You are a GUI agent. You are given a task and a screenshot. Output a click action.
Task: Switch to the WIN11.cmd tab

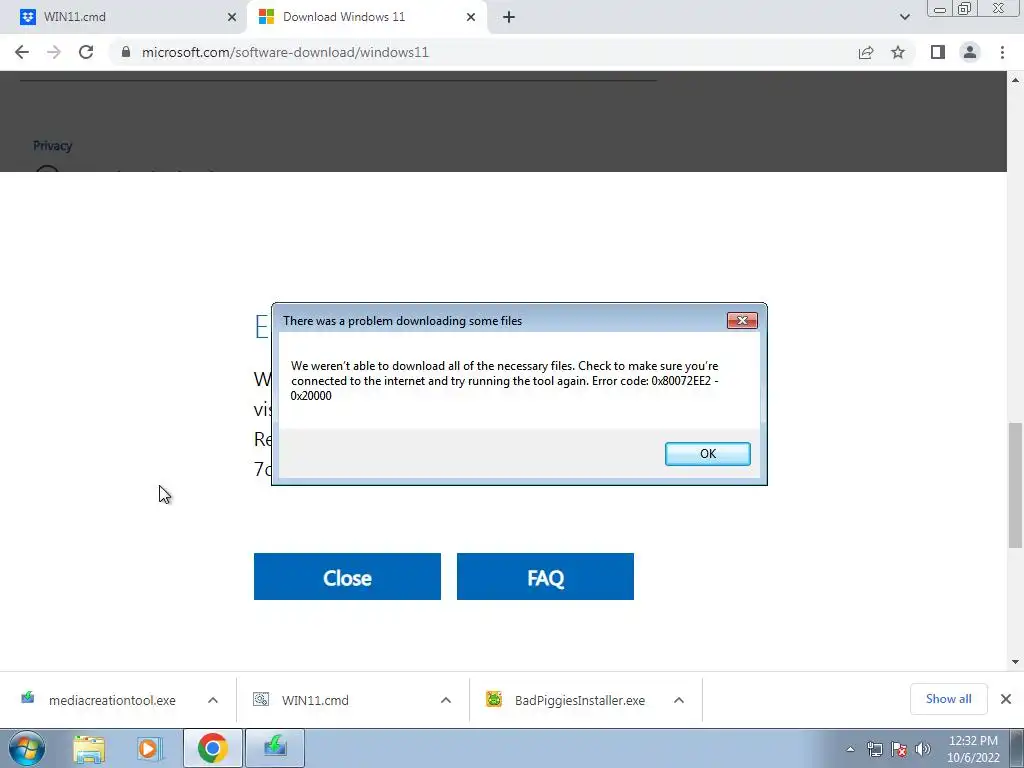[123, 17]
